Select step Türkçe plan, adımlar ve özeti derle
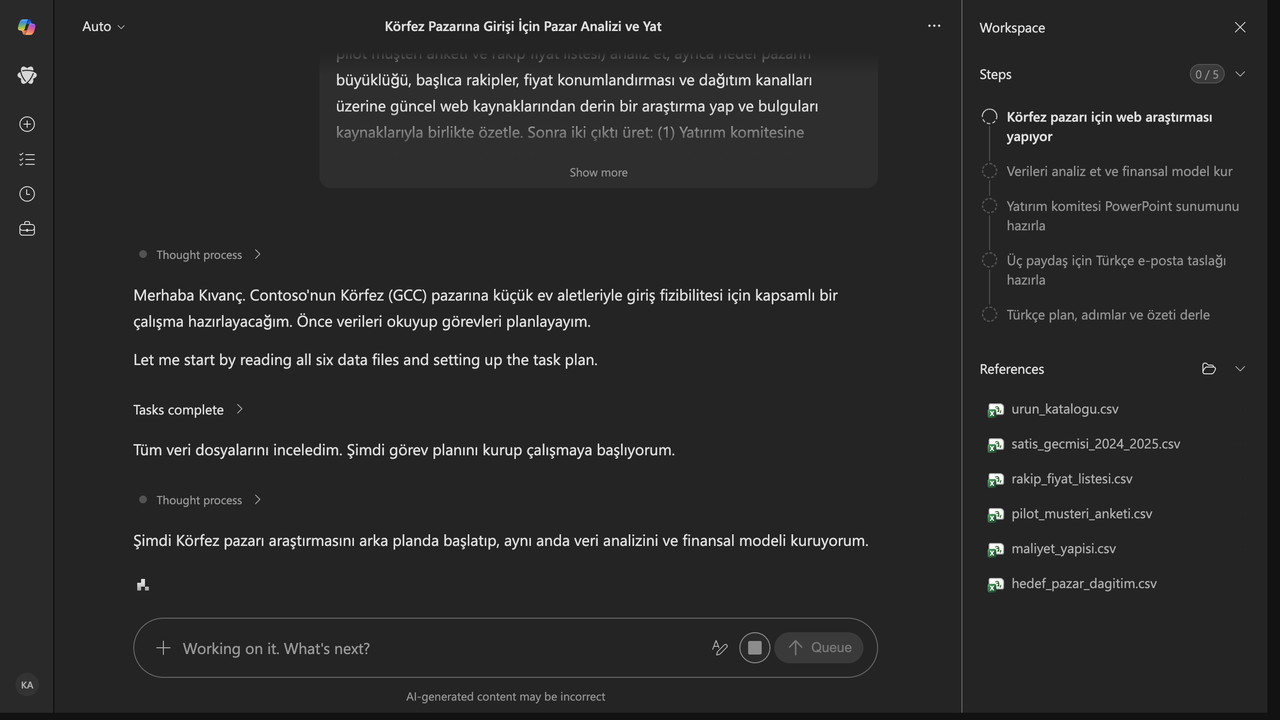This screenshot has width=1280, height=720. 1108,315
